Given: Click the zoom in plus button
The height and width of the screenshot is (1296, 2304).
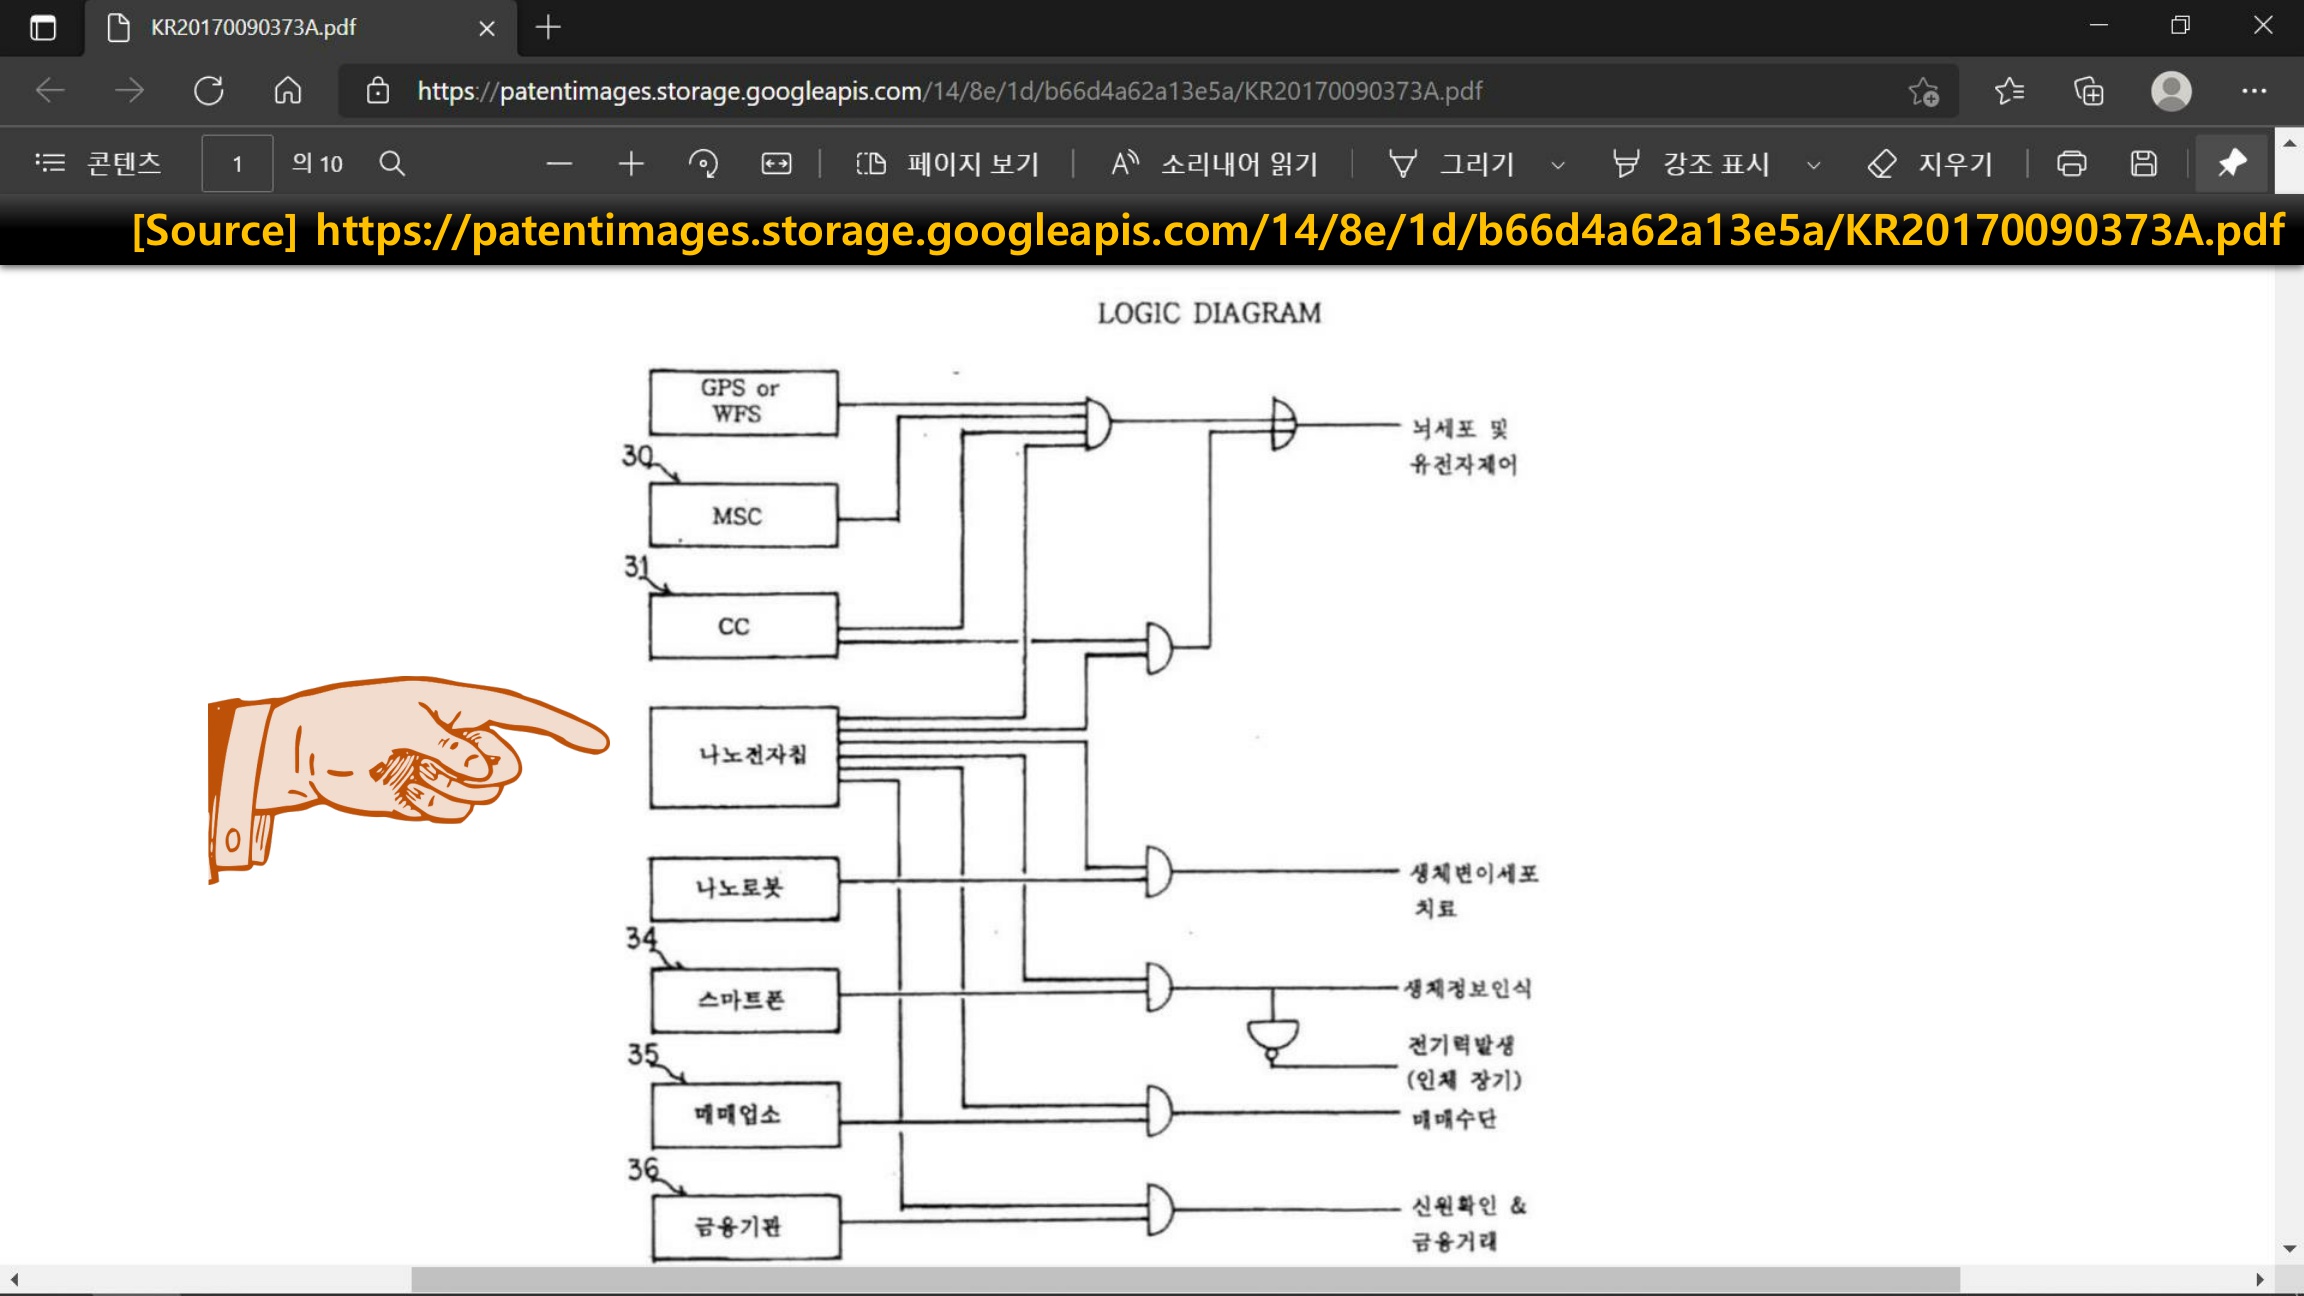Looking at the screenshot, I should [x=631, y=163].
